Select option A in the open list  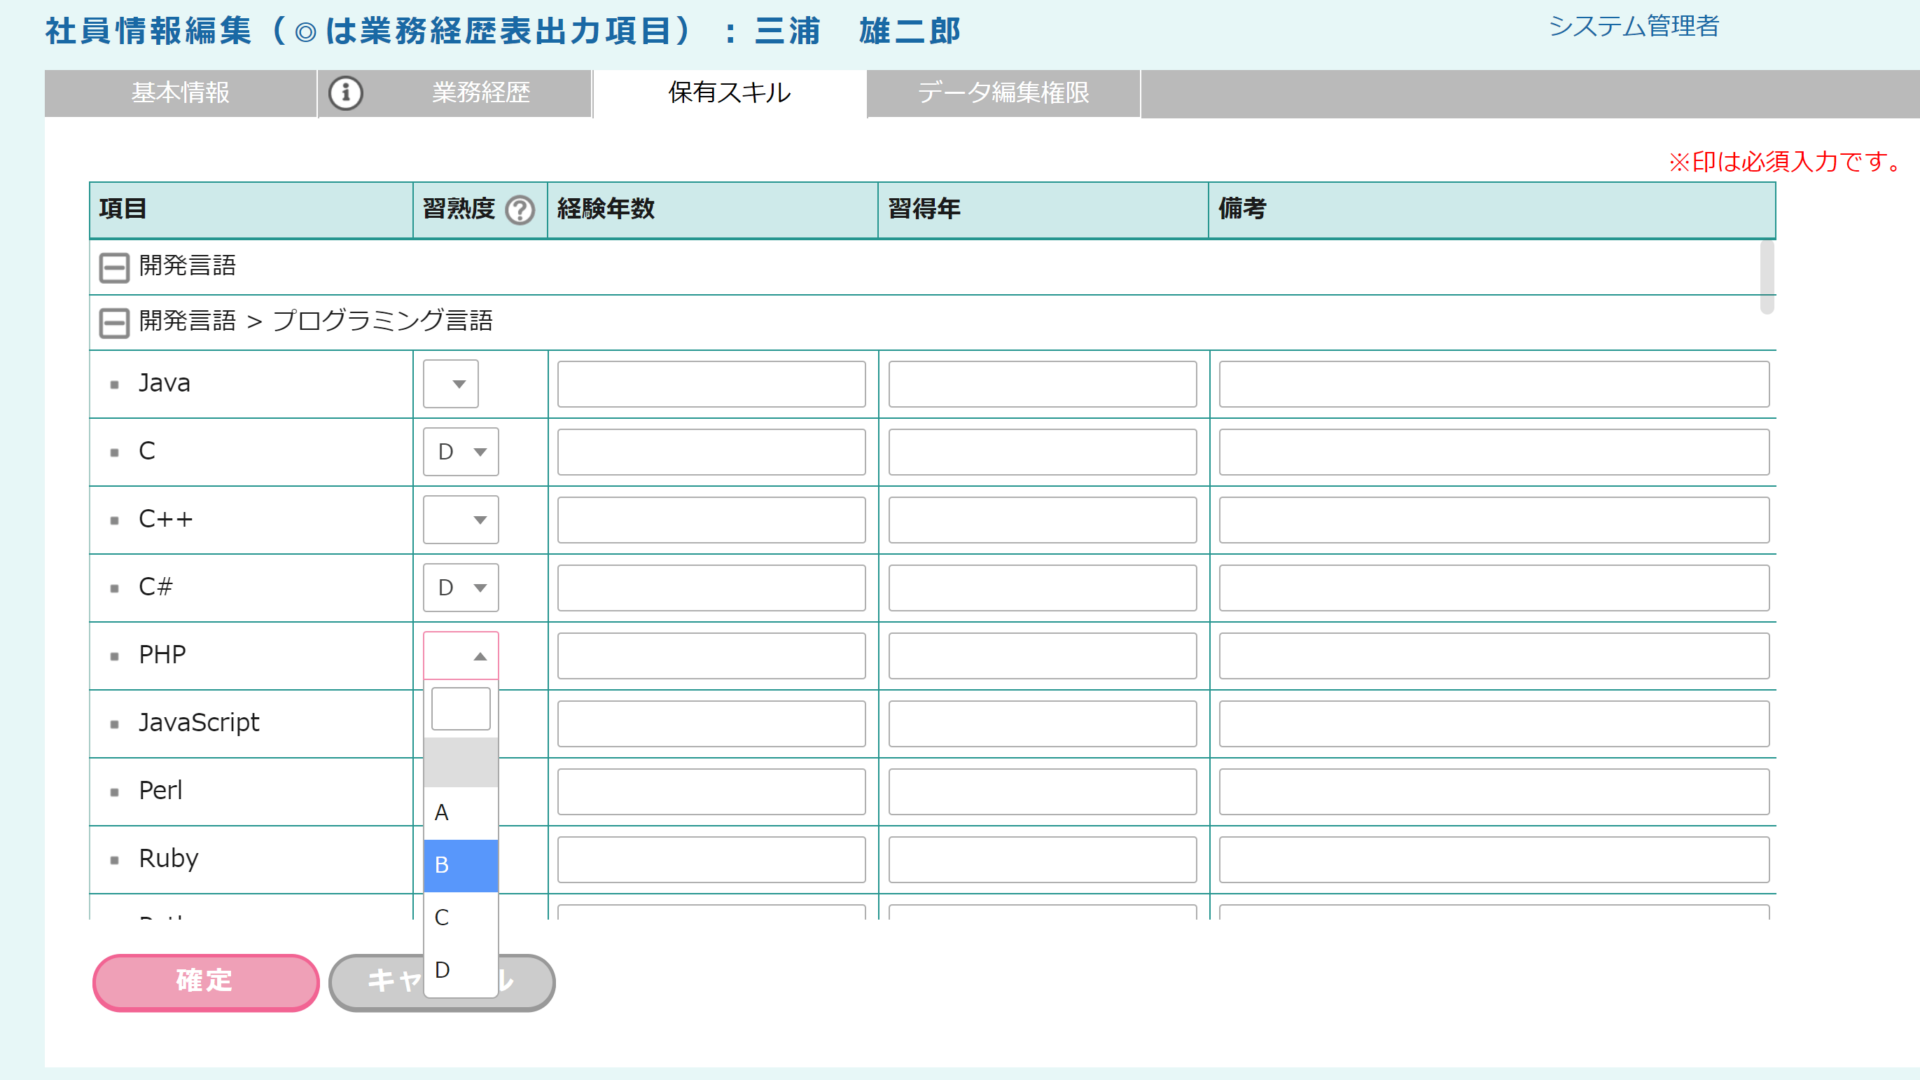(x=460, y=813)
